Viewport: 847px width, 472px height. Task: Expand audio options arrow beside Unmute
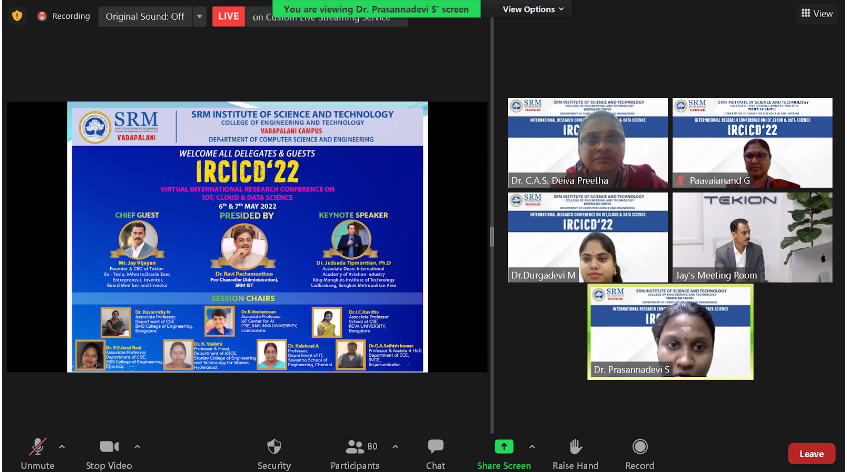click(62, 446)
